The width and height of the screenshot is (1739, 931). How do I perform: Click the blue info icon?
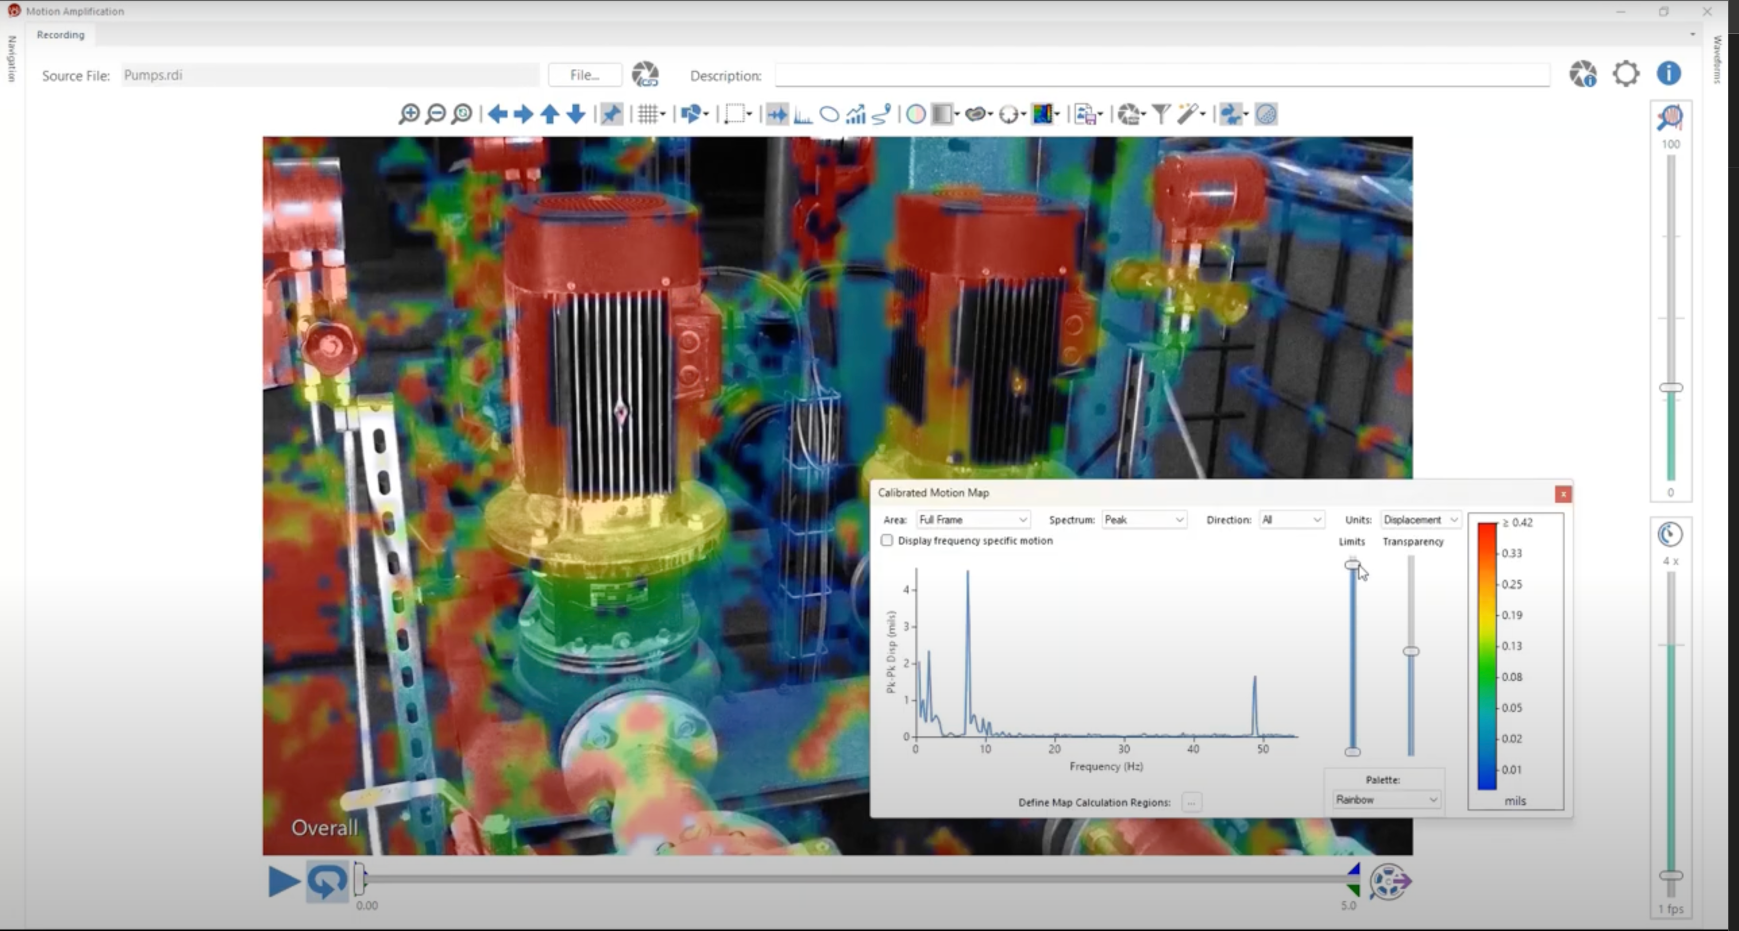tap(1668, 74)
